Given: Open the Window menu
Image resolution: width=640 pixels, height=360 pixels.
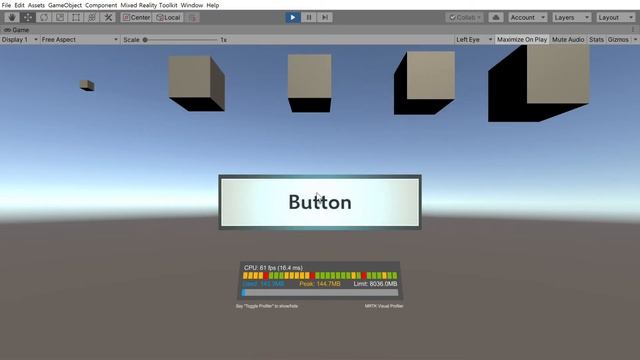Looking at the screenshot, I should pos(191,5).
